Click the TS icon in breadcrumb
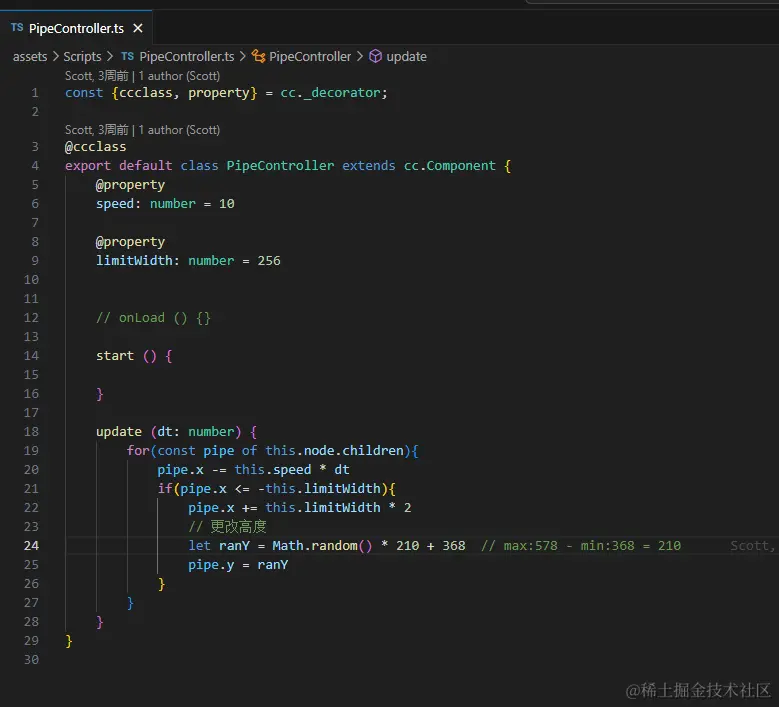Viewport: 779px width, 707px height. pyautogui.click(x=128, y=56)
